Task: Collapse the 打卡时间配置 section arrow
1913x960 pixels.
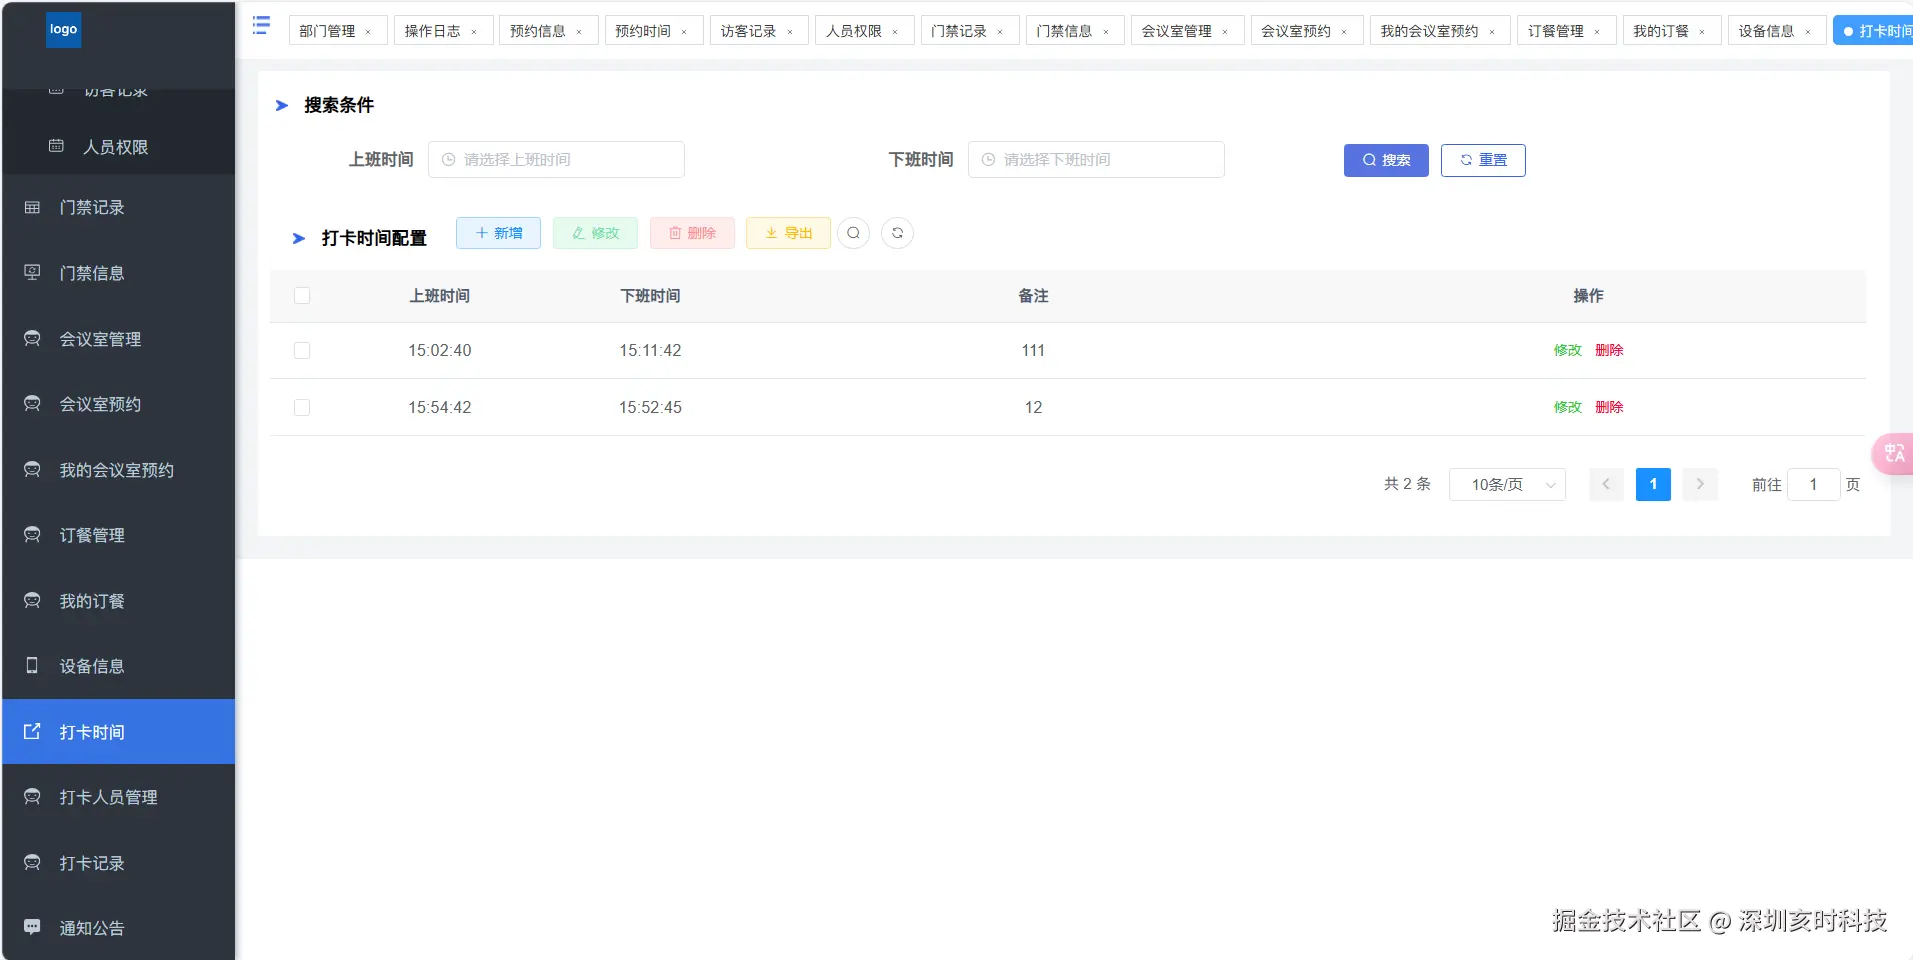Action: click(x=298, y=238)
